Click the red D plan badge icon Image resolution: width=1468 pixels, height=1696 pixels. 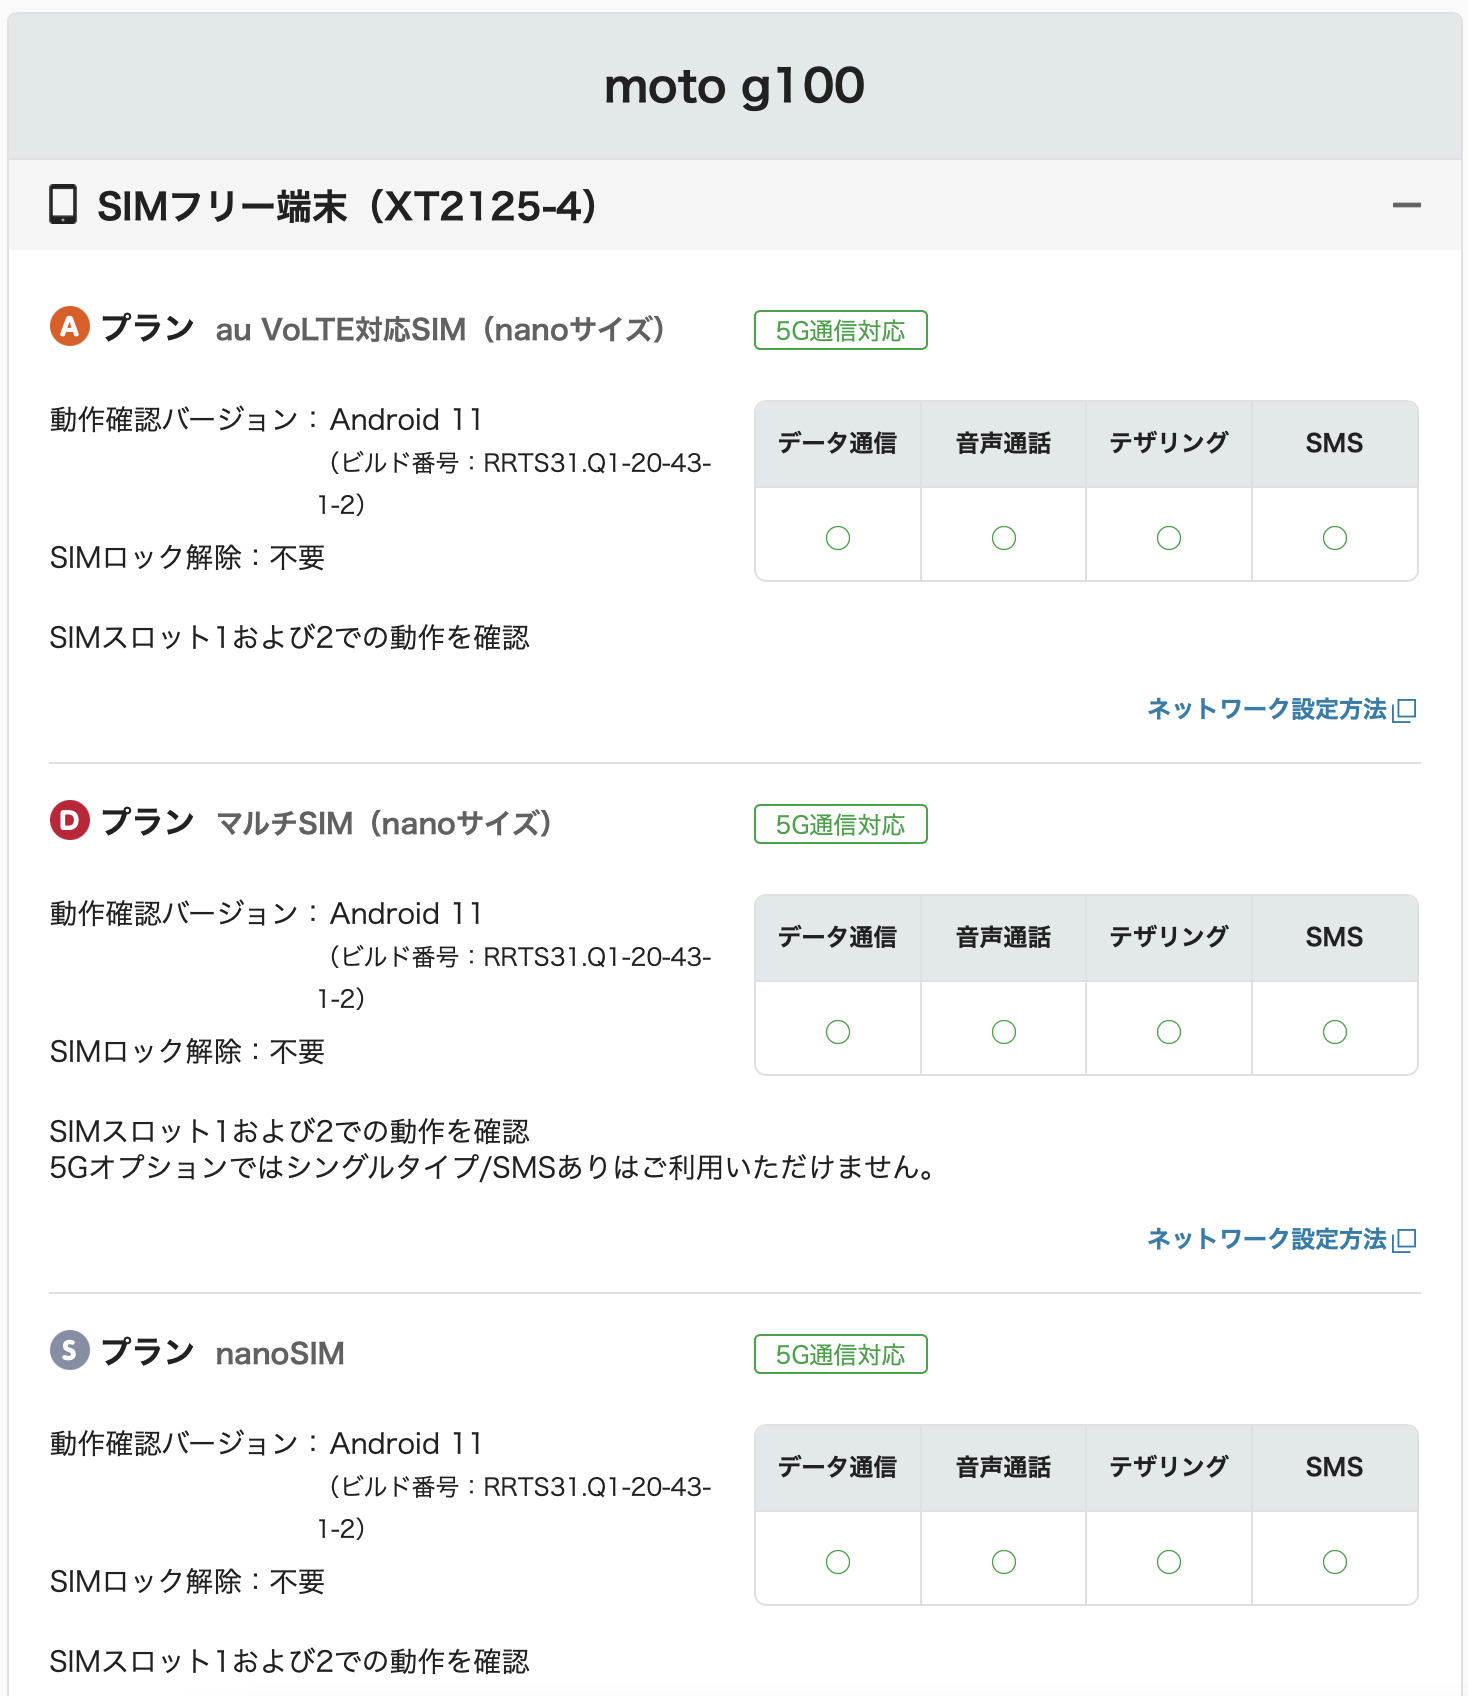coord(70,820)
